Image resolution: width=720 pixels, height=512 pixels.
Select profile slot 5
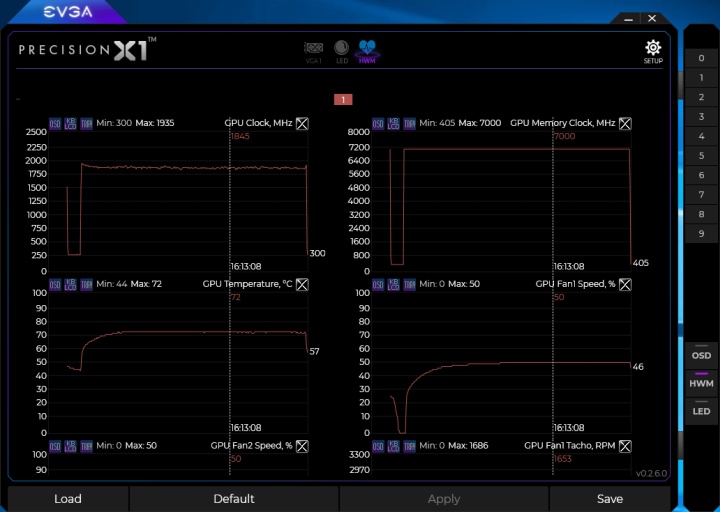click(x=701, y=156)
